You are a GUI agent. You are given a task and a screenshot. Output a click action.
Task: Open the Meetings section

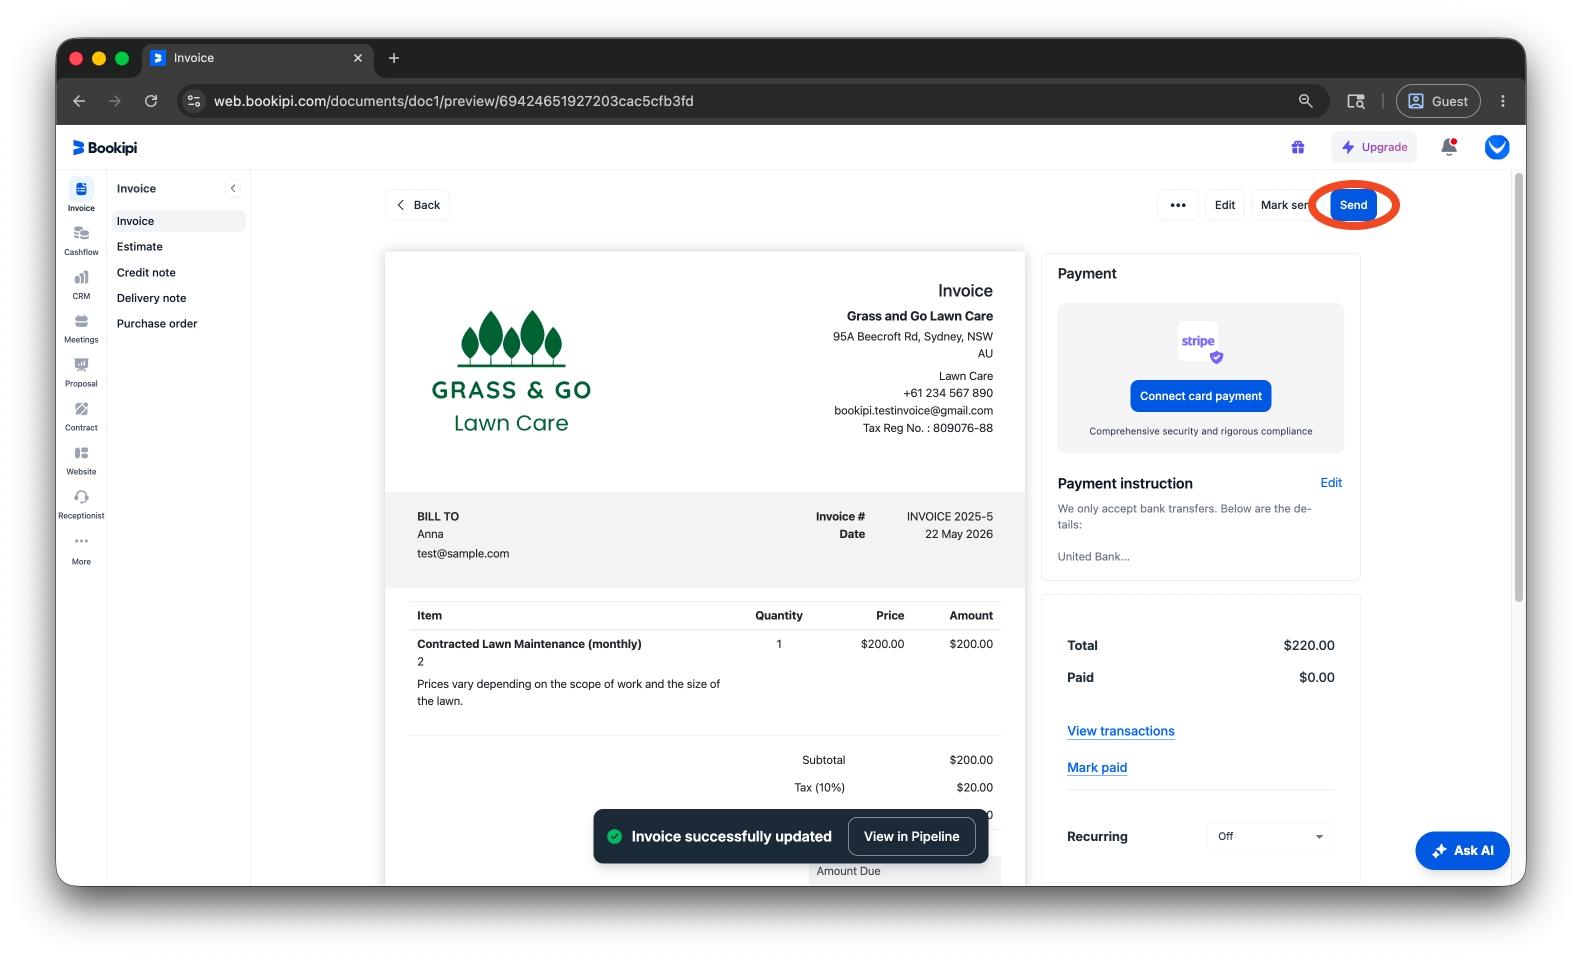[x=81, y=328]
